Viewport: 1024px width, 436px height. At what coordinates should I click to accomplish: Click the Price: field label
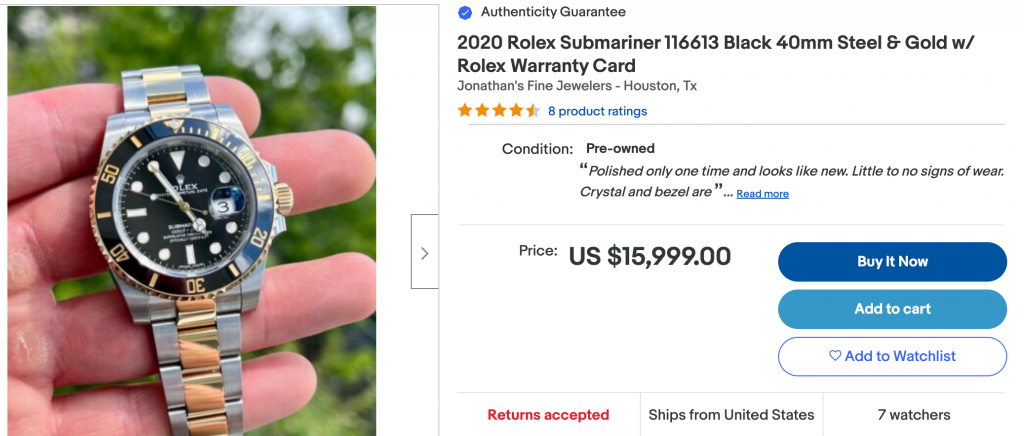(538, 251)
